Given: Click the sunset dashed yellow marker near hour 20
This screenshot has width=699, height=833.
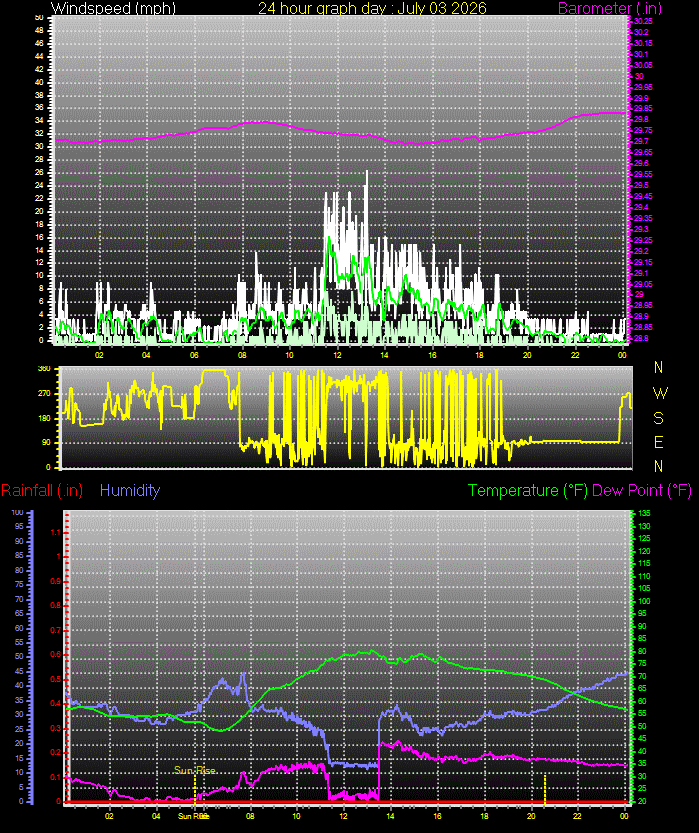Looking at the screenshot, I should (545, 788).
